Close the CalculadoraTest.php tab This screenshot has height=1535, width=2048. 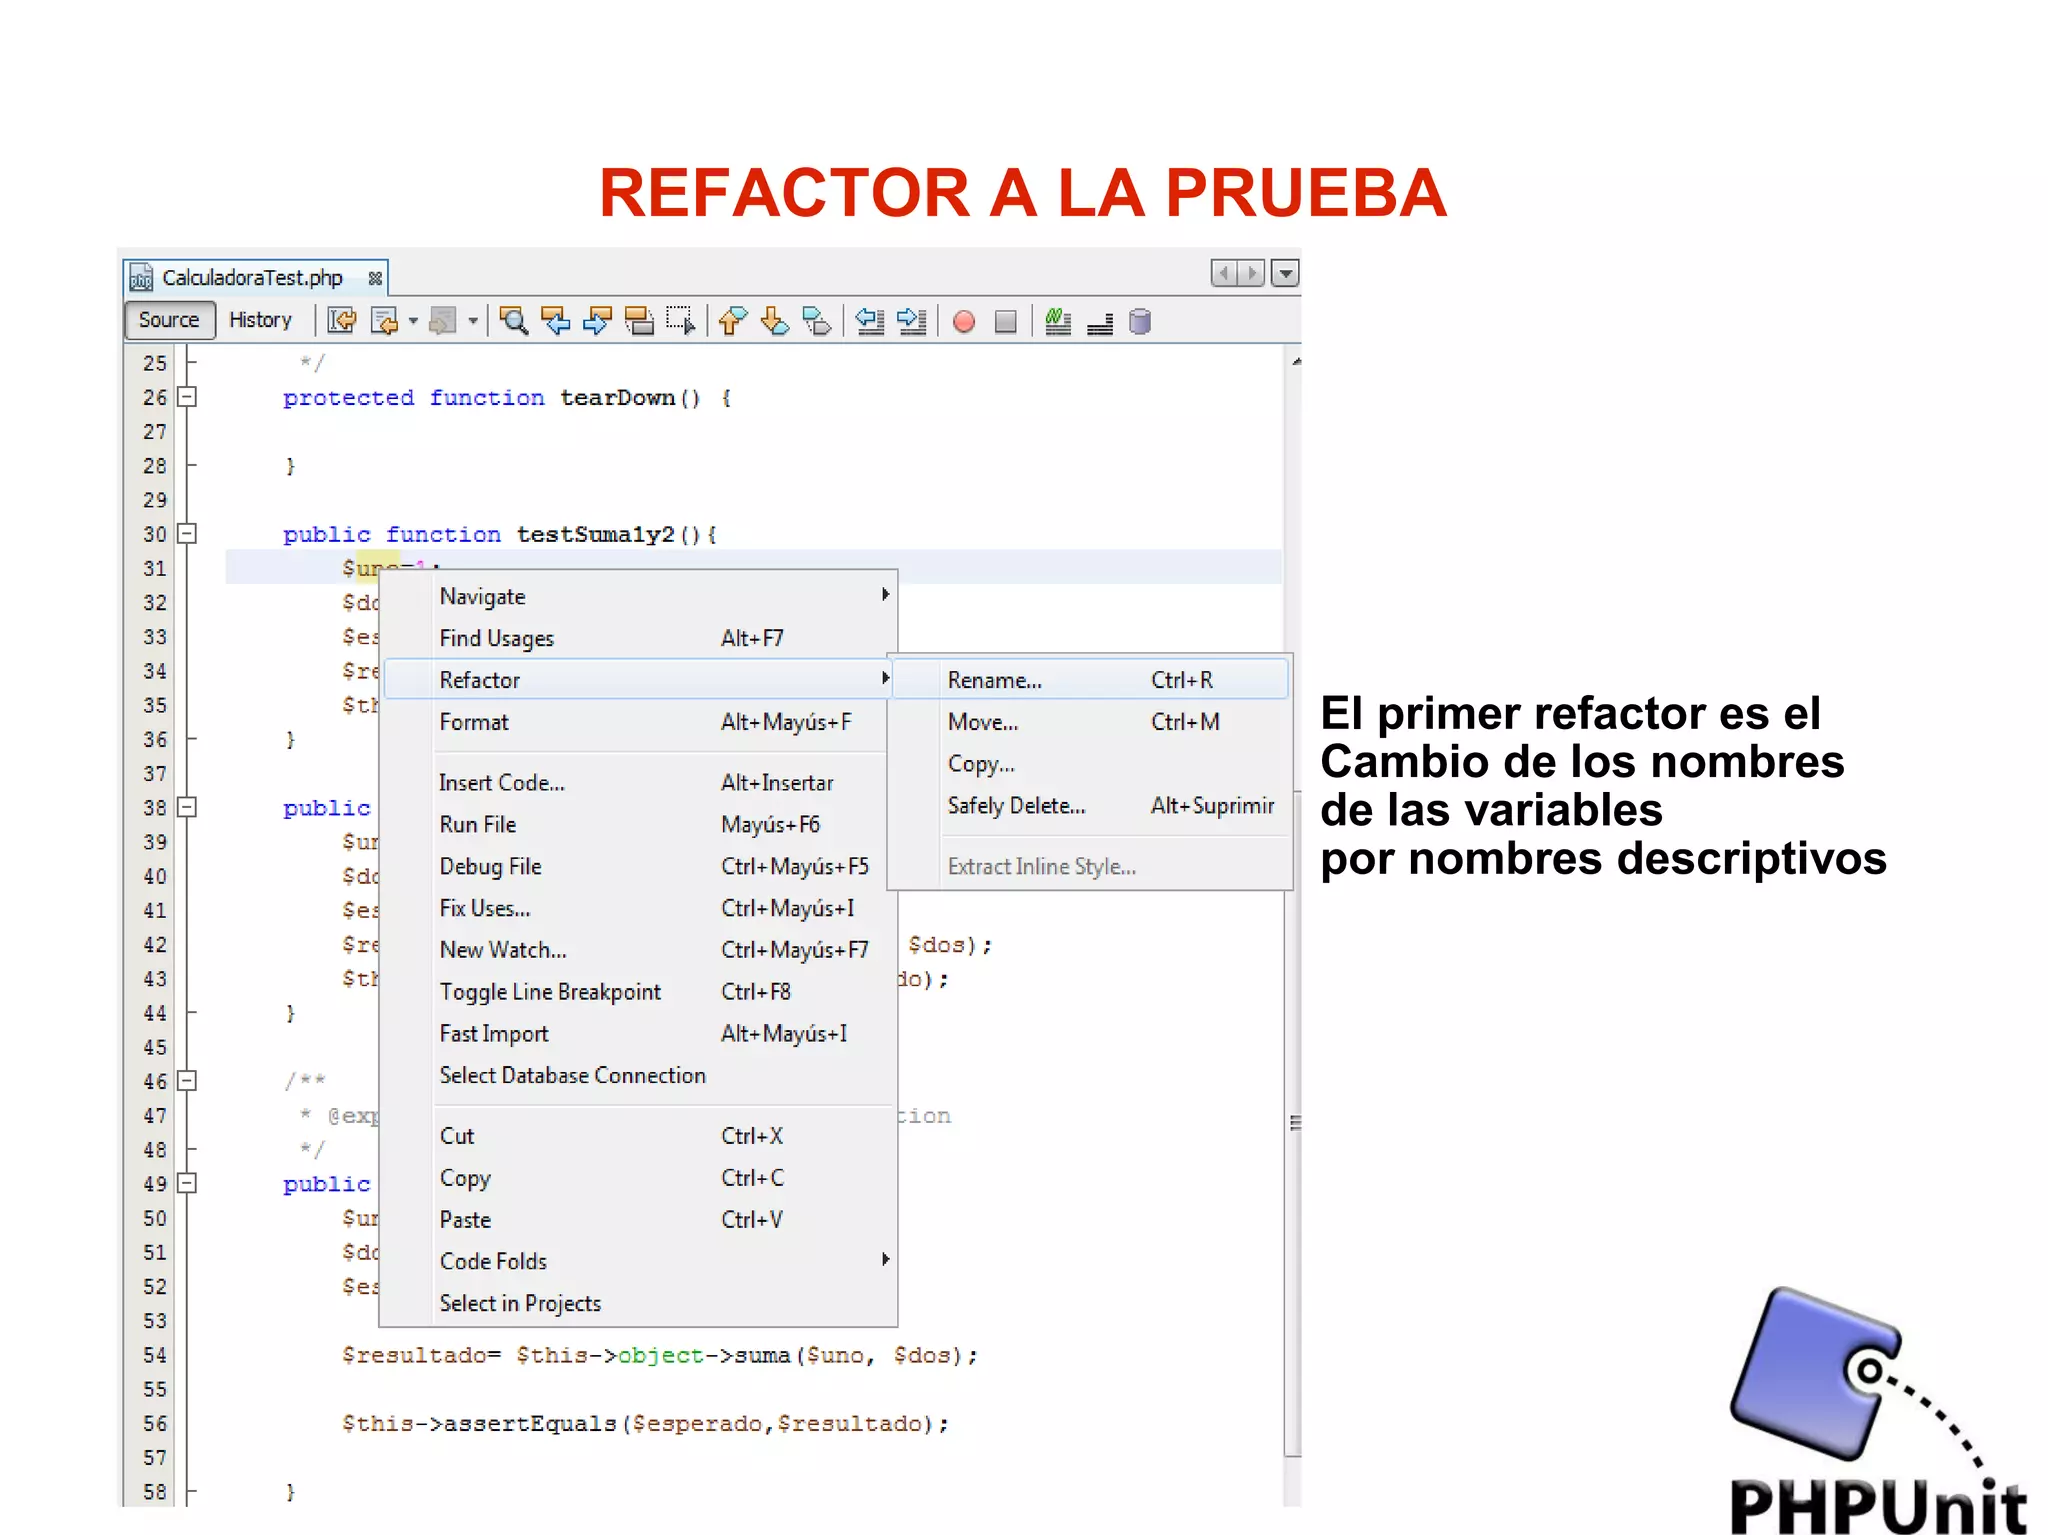[375, 278]
